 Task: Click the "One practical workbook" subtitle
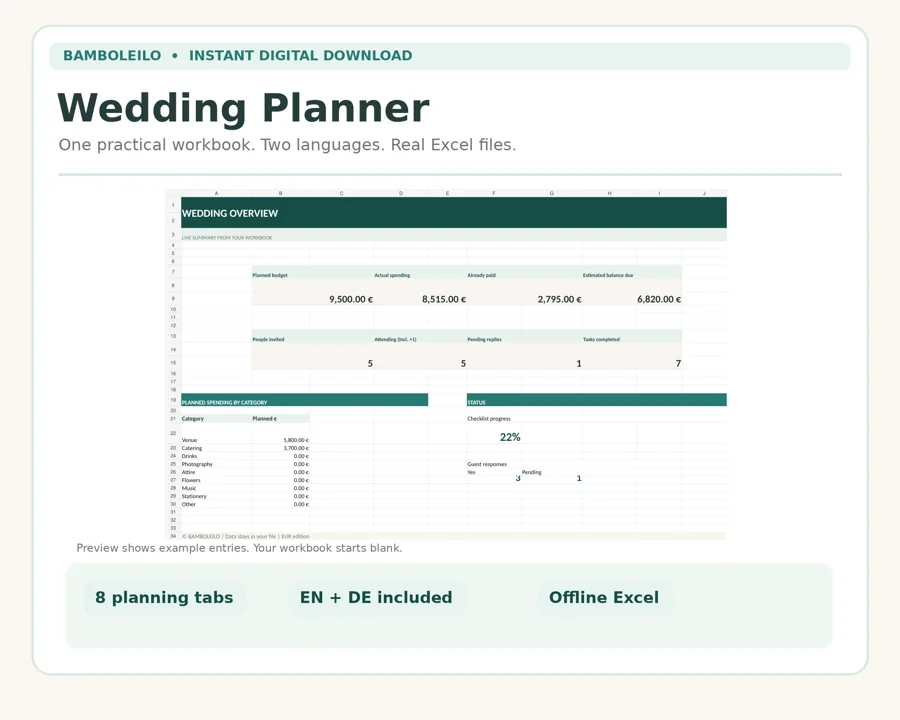287,145
